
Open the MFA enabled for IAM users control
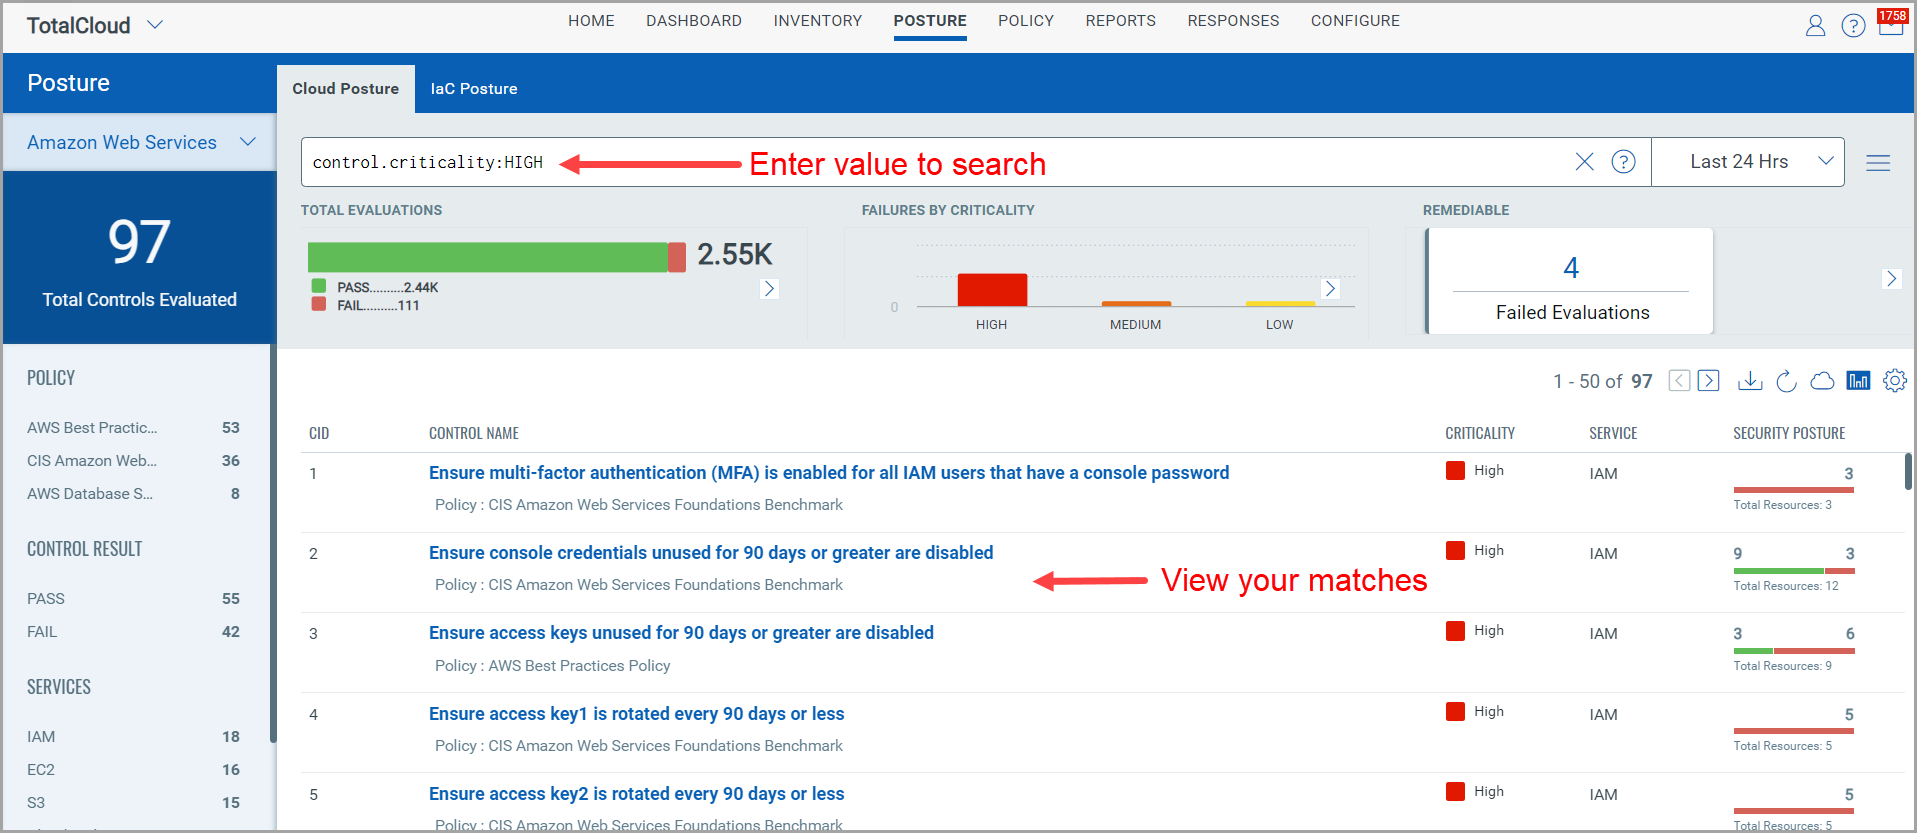coord(829,473)
